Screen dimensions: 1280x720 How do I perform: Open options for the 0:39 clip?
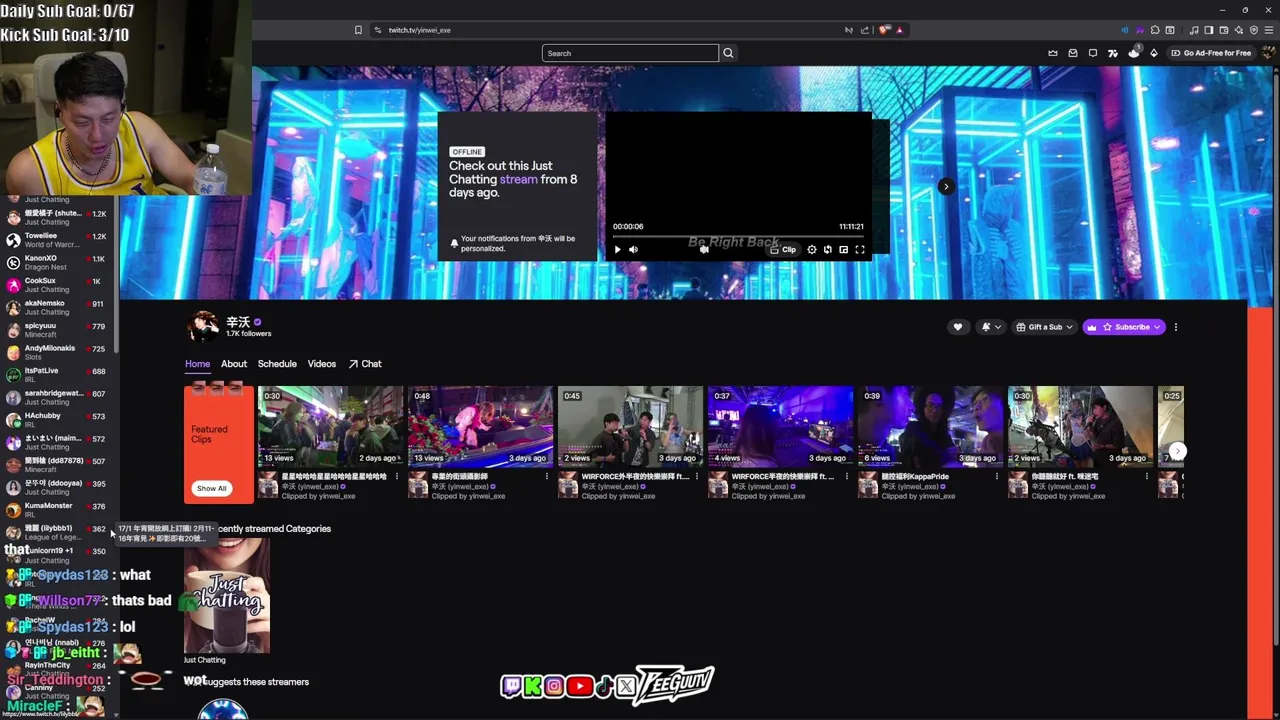997,477
